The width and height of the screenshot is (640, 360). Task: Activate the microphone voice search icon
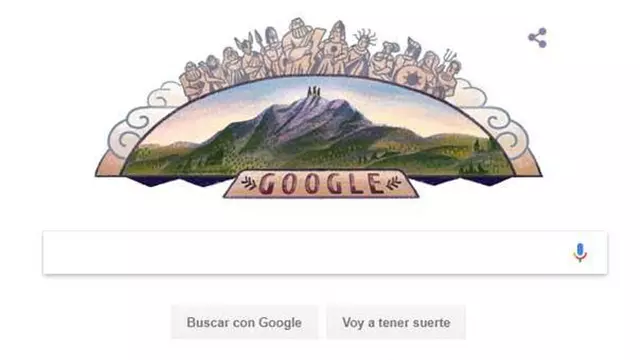coord(580,252)
